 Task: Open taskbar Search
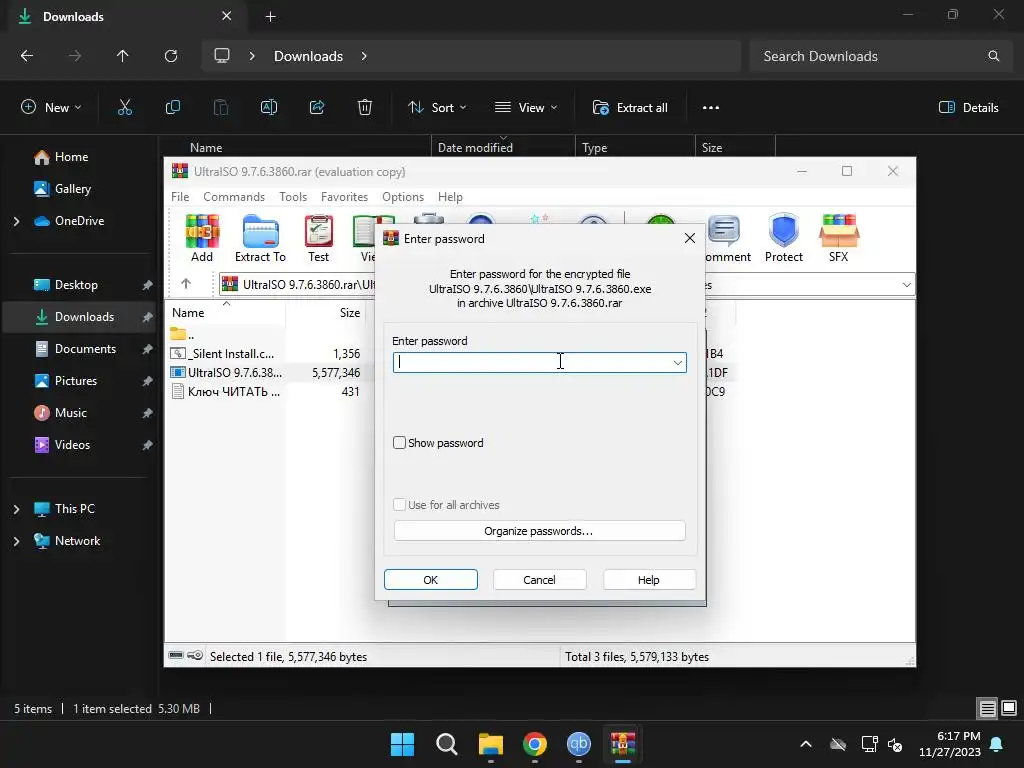[447, 744]
